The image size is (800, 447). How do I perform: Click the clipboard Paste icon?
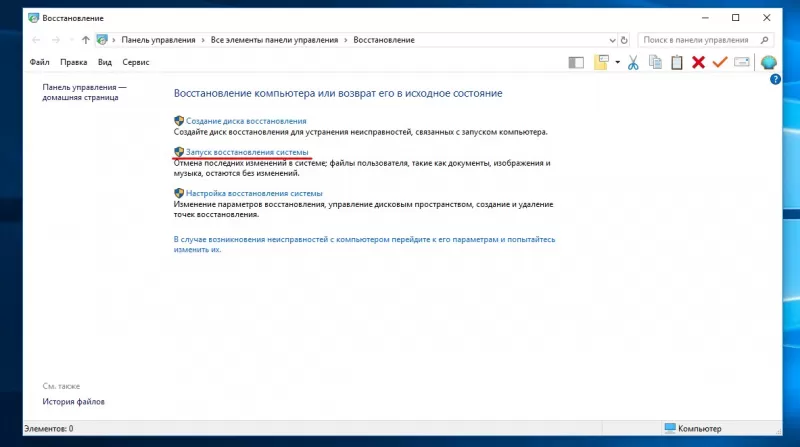(x=677, y=62)
